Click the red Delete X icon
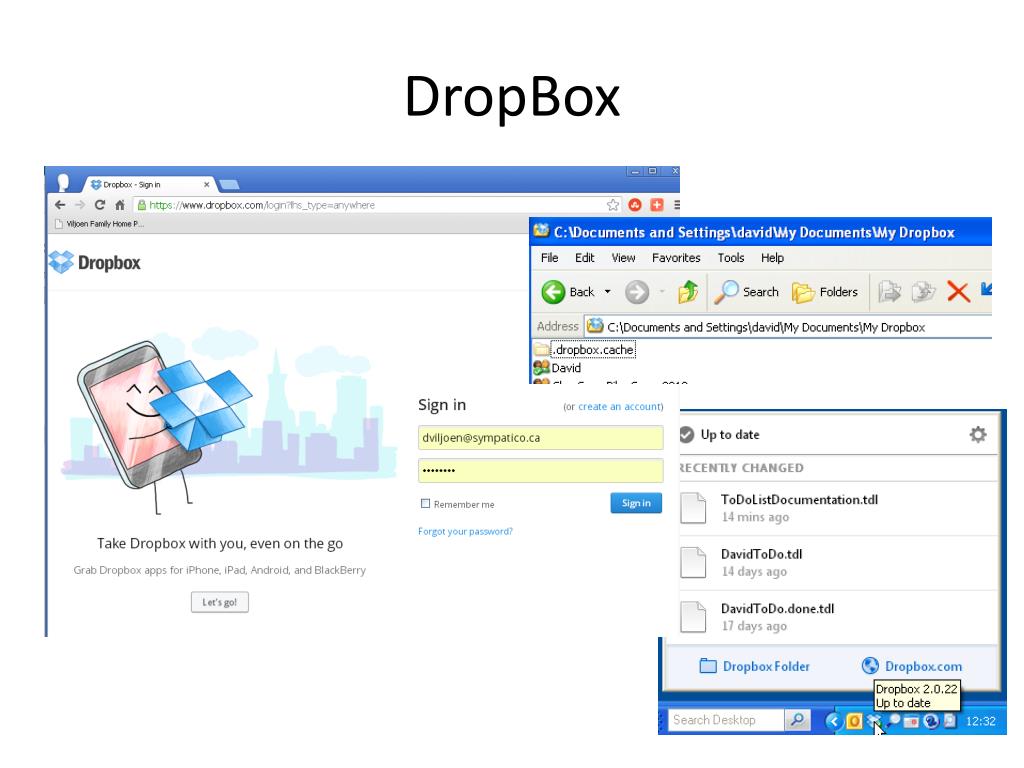Viewport: 1024px width, 768px height. tap(958, 292)
